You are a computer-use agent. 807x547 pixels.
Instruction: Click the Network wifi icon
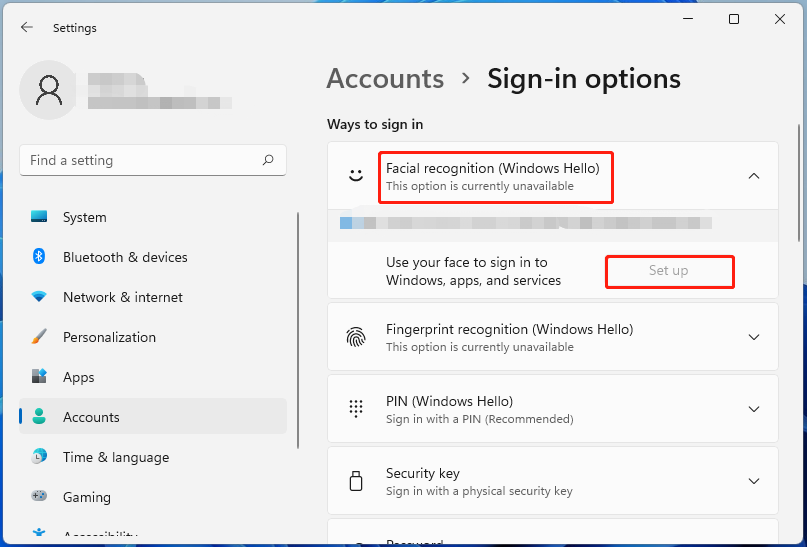click(x=39, y=296)
